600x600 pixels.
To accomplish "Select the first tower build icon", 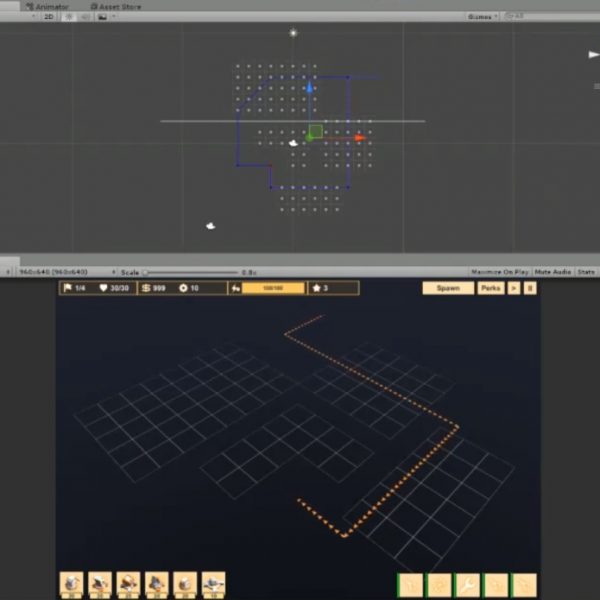I will (x=71, y=584).
